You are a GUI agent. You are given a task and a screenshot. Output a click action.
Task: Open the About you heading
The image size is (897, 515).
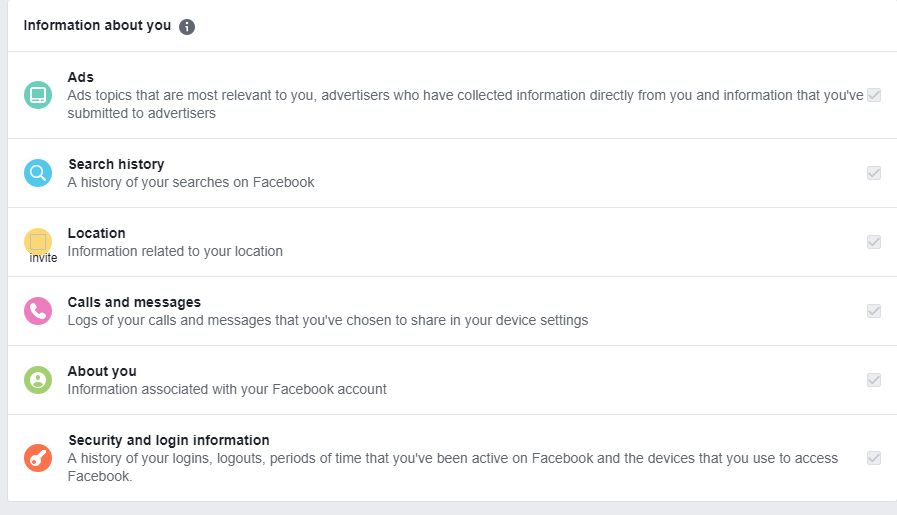pos(102,371)
